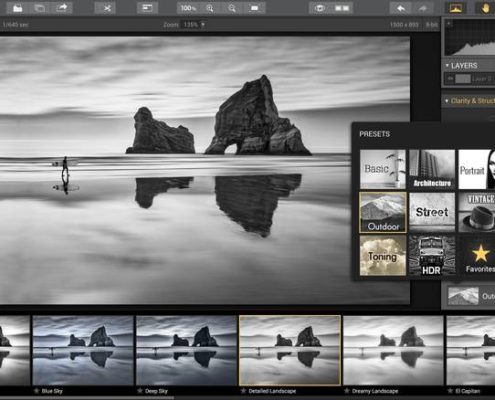Image resolution: width=495 pixels, height=400 pixels.
Task: Choose the Outdoor preset category
Action: pyautogui.click(x=383, y=212)
